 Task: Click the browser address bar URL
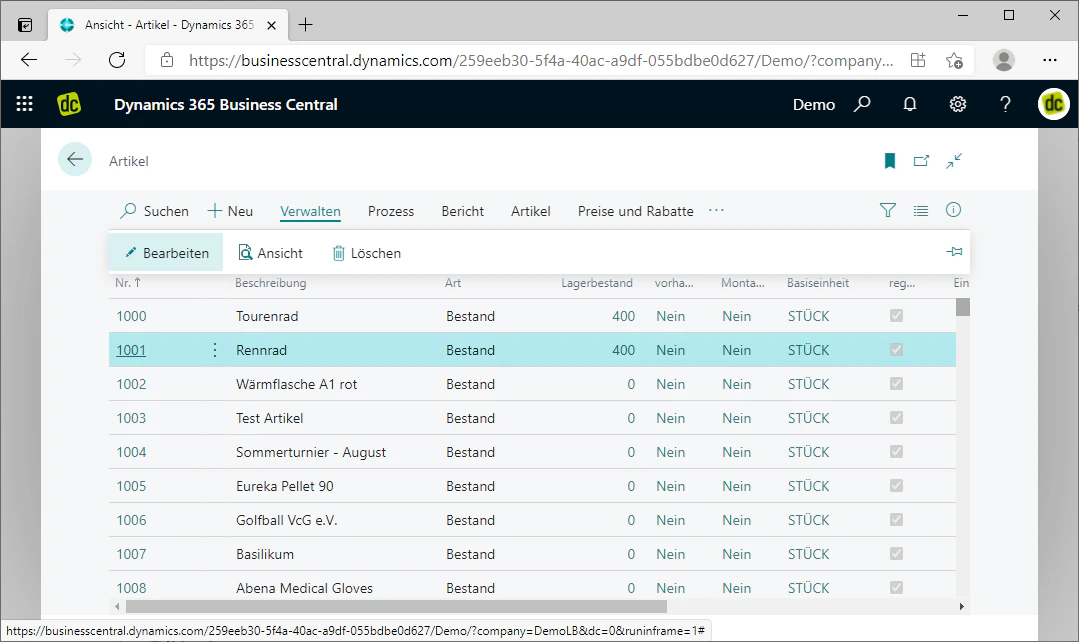[541, 61]
